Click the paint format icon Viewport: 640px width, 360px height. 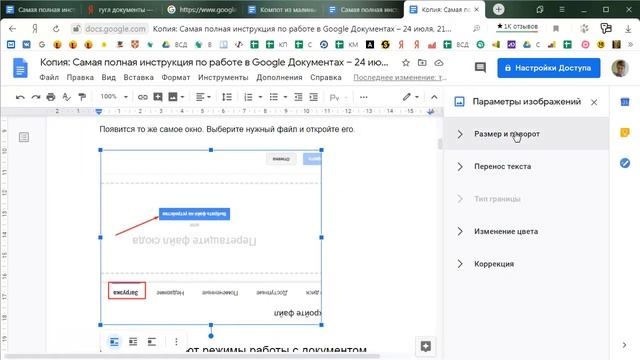click(x=82, y=97)
